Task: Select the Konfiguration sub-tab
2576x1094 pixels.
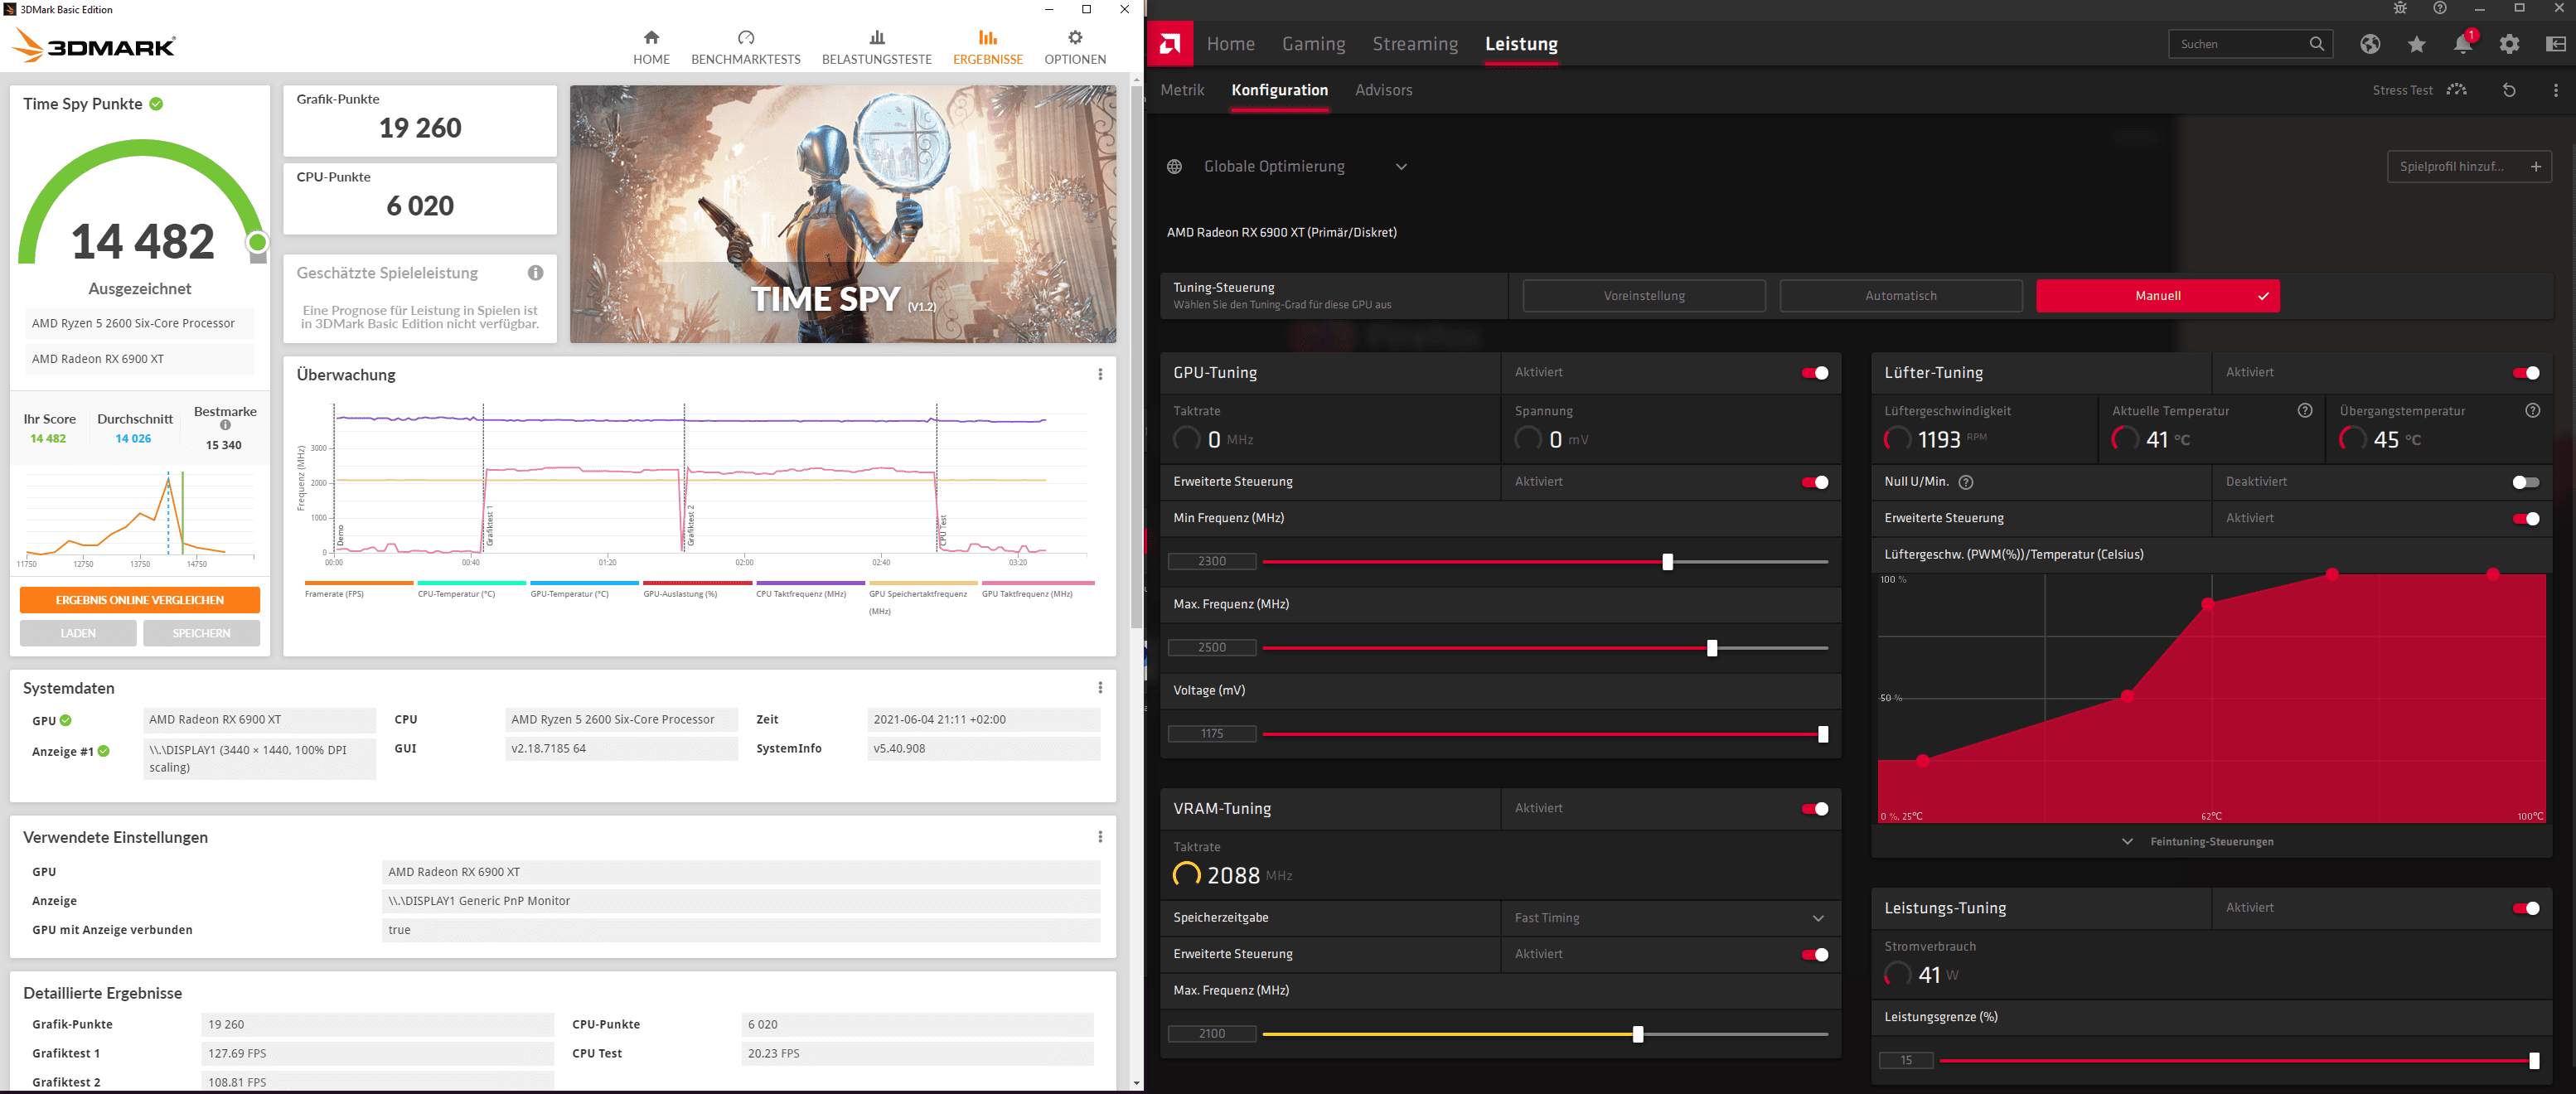Action: tap(1279, 90)
